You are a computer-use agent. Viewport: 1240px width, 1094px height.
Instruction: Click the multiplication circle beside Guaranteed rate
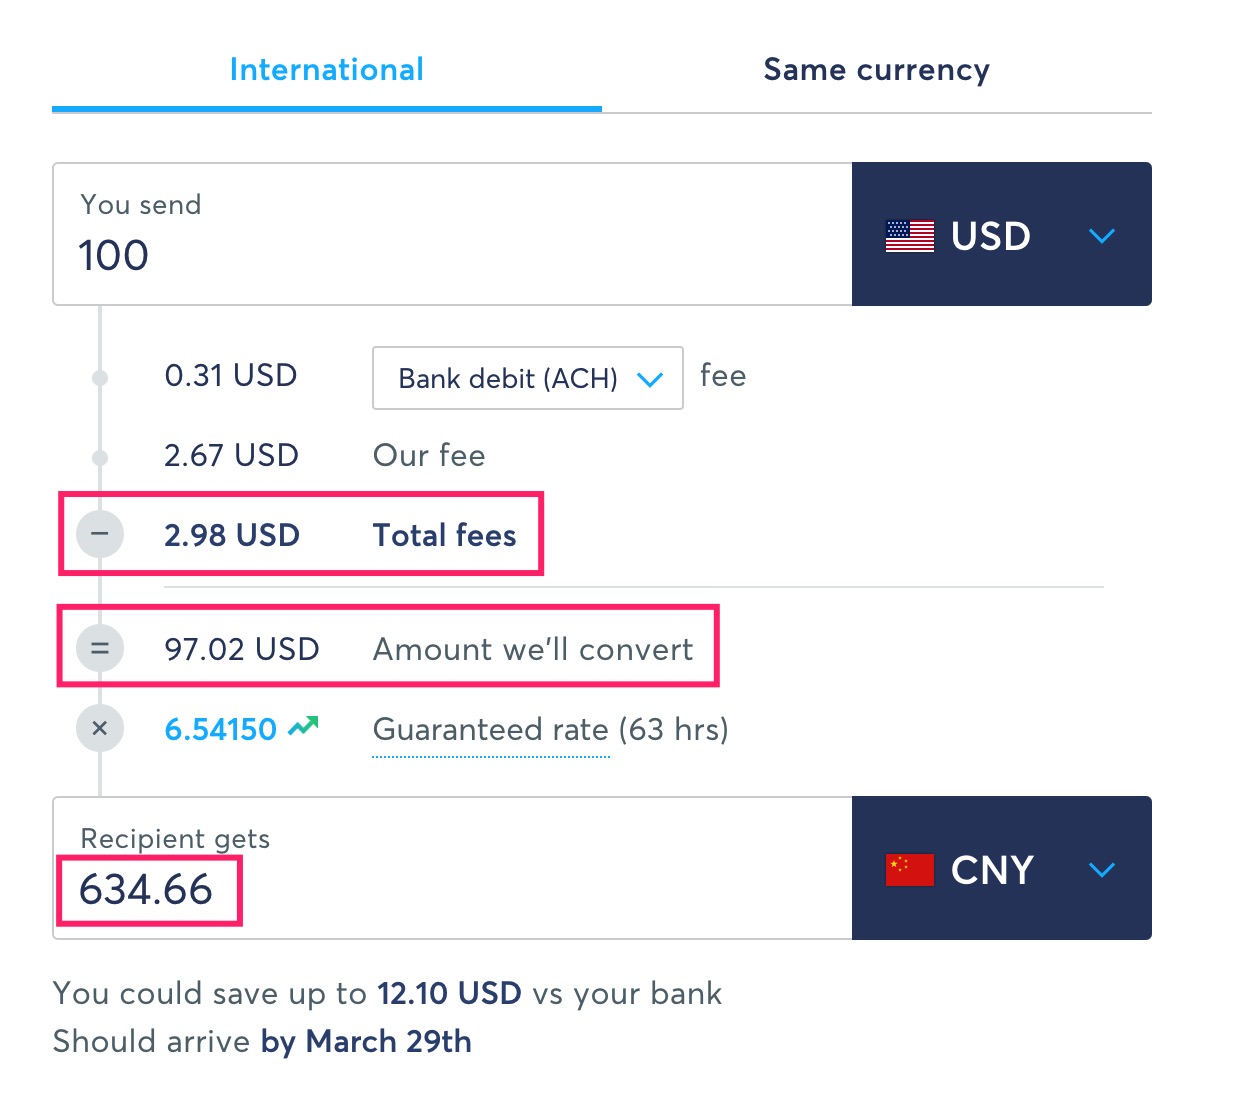pyautogui.click(x=99, y=728)
